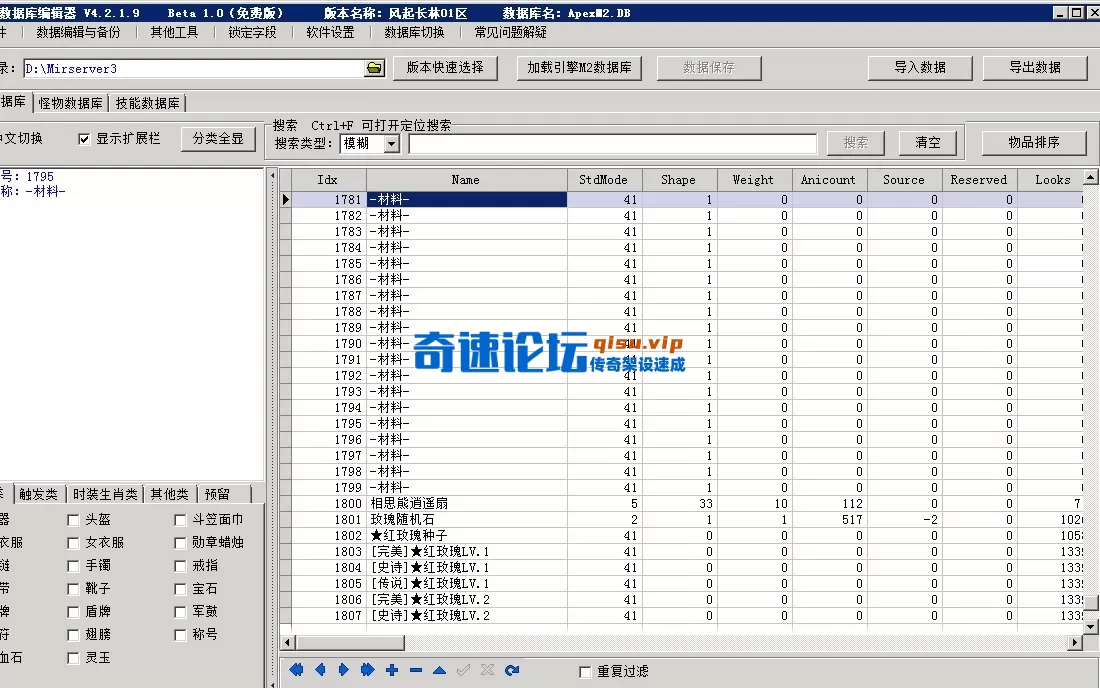Edit record using triangle icon
Screen dimensions: 1100x688
click(440, 669)
